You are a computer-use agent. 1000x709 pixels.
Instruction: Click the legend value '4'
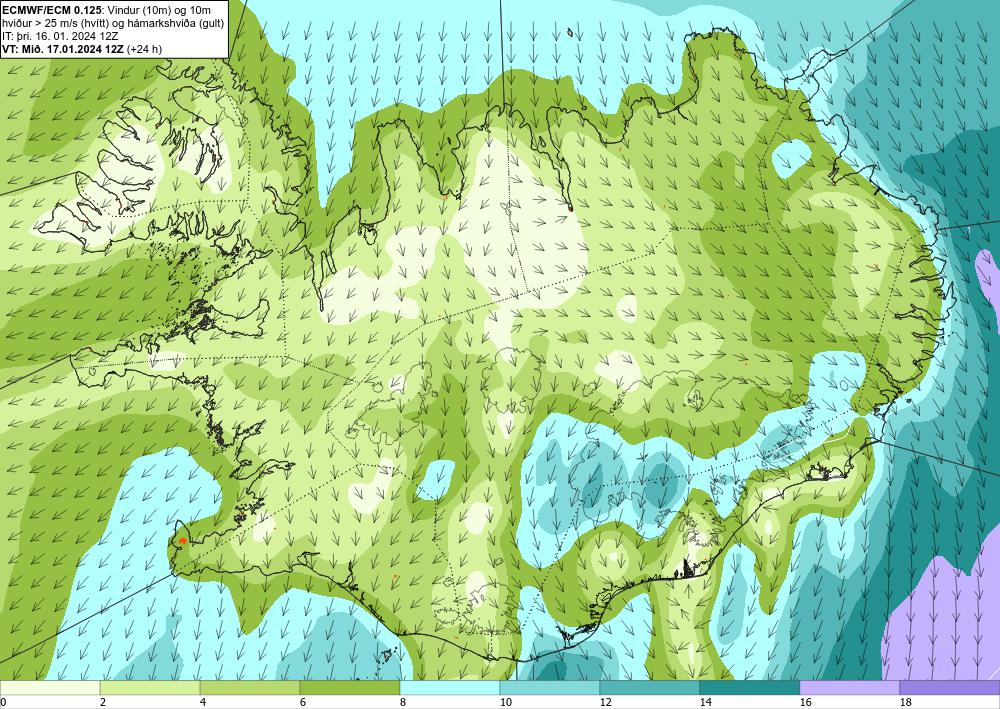203,703
